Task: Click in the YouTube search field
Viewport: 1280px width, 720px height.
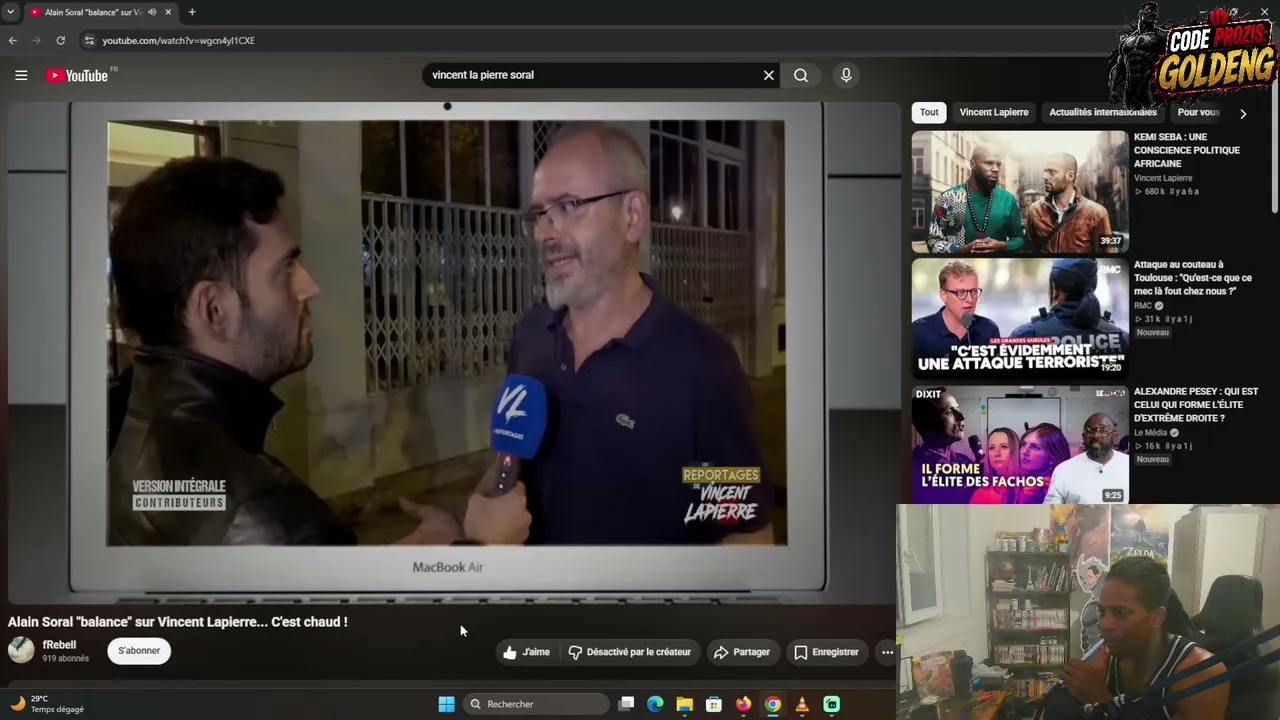Action: point(592,75)
